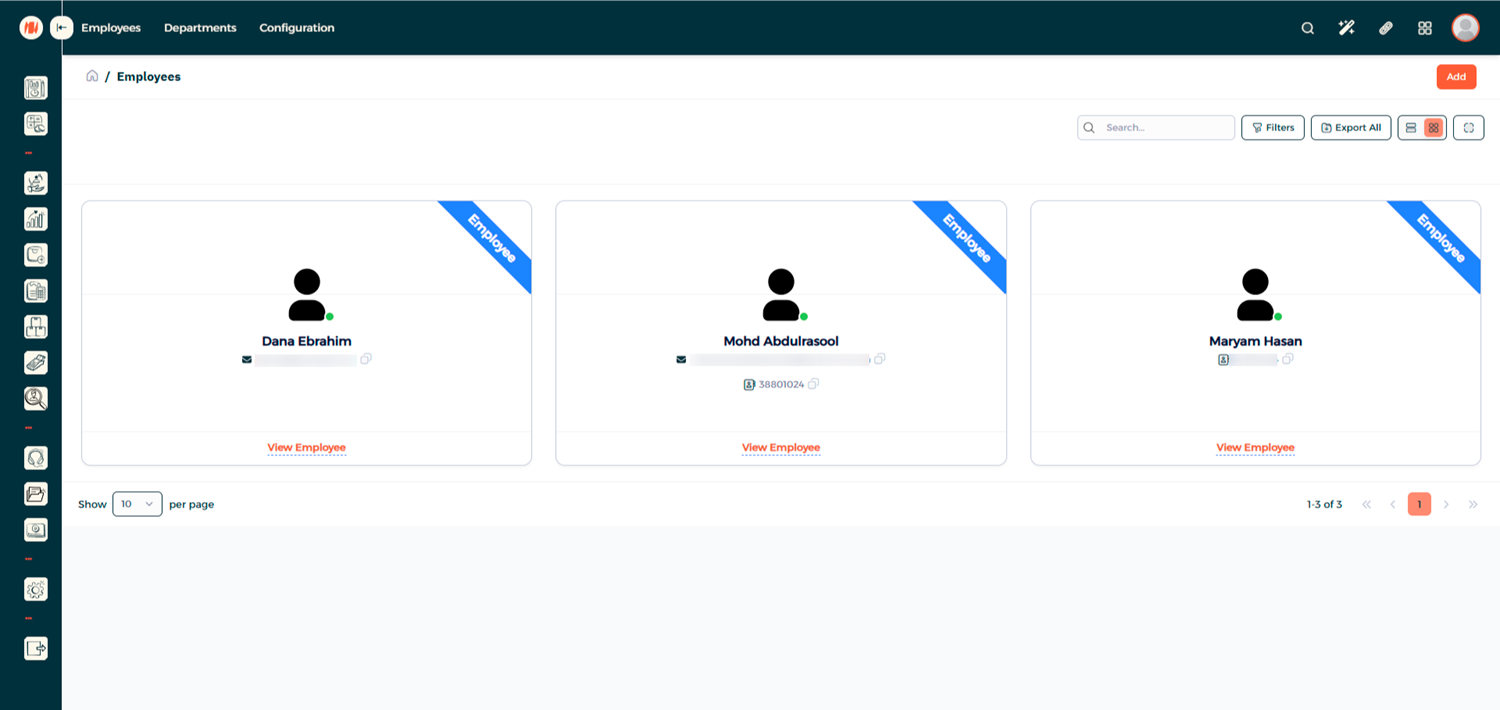
Task: Click the search magnifier icon in header
Action: (1307, 28)
